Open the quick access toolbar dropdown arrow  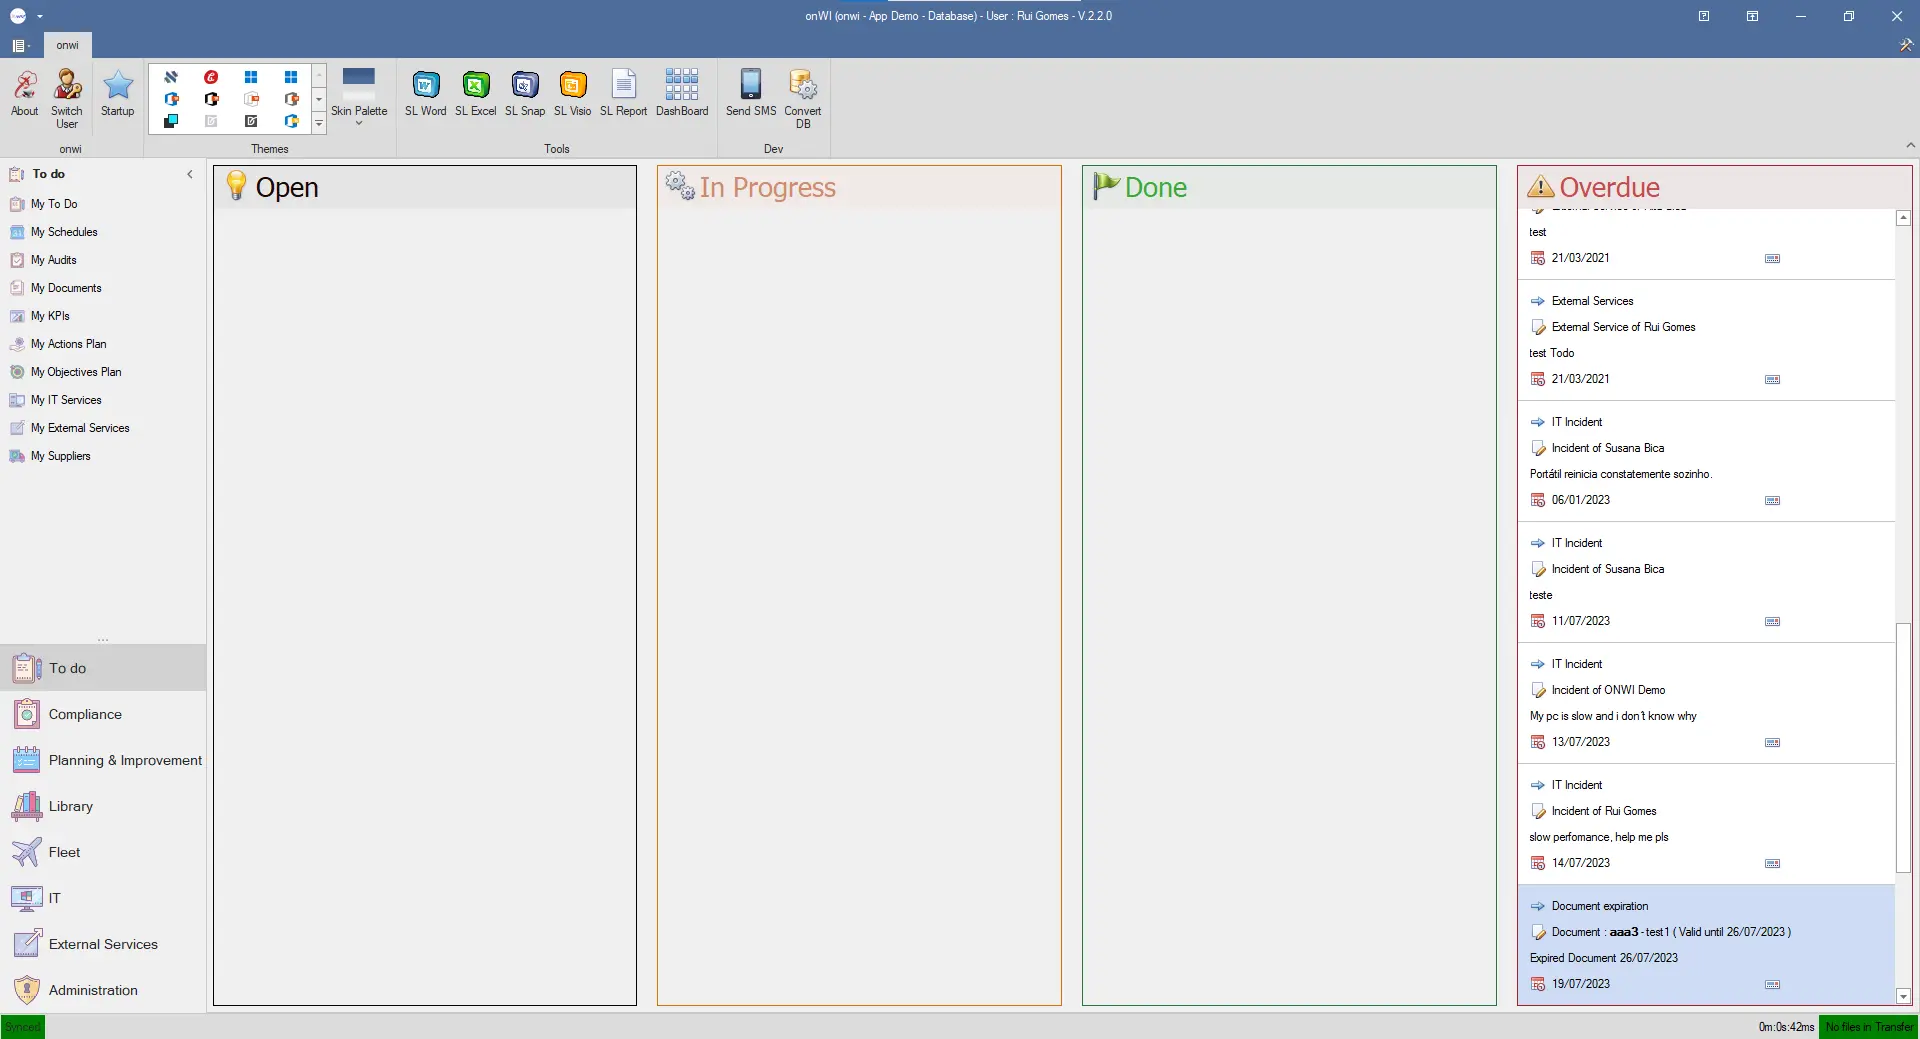tap(40, 16)
